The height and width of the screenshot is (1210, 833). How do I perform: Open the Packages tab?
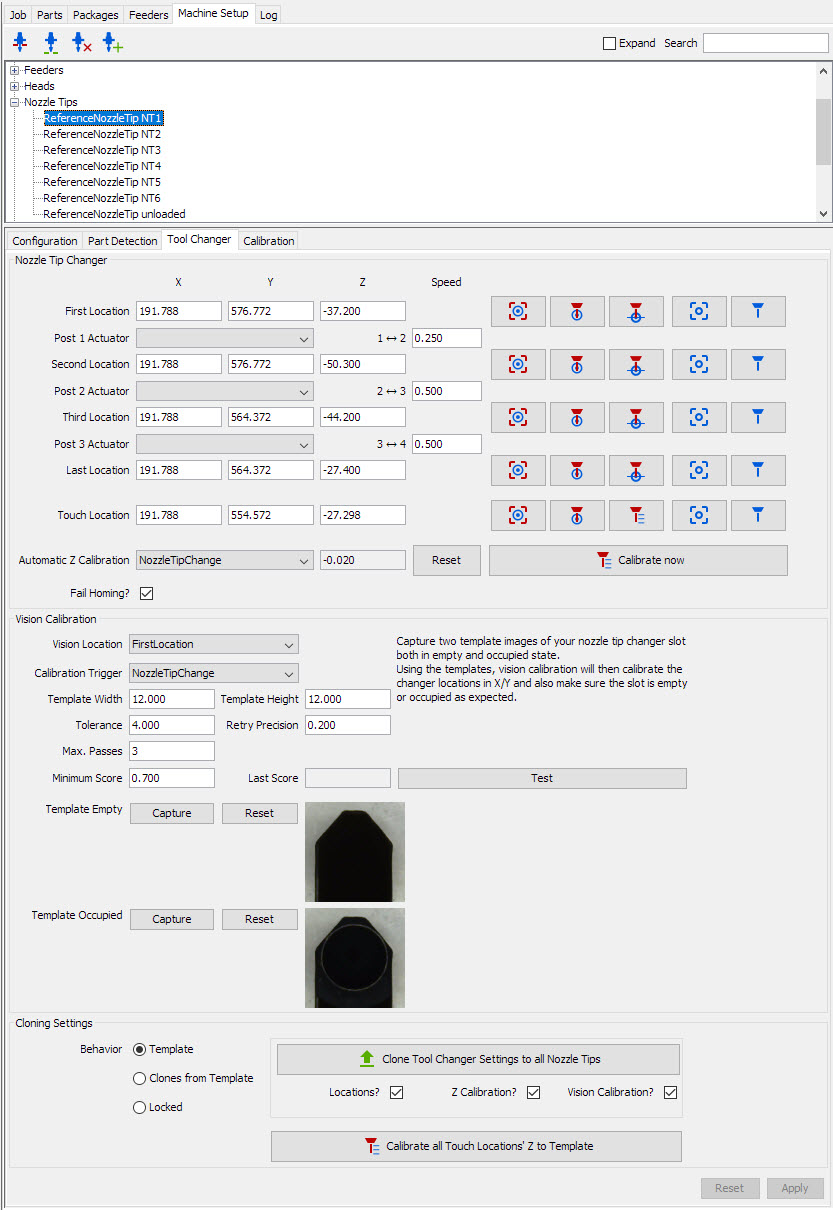coord(95,15)
